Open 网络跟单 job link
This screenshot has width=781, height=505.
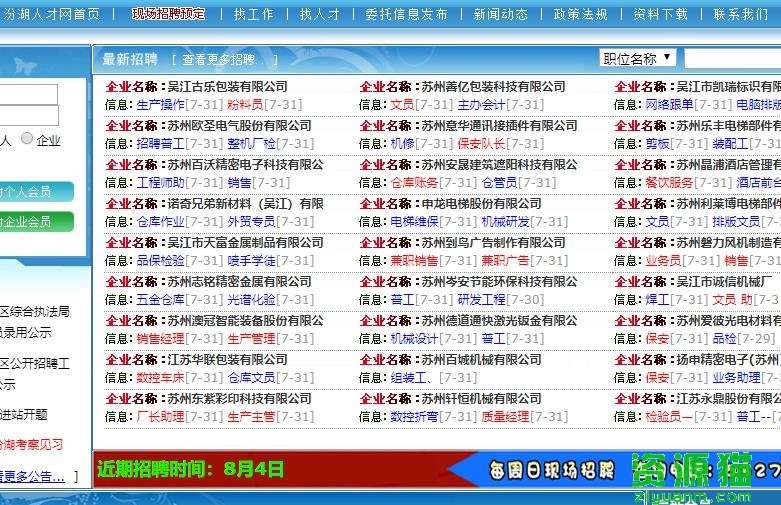tap(669, 105)
